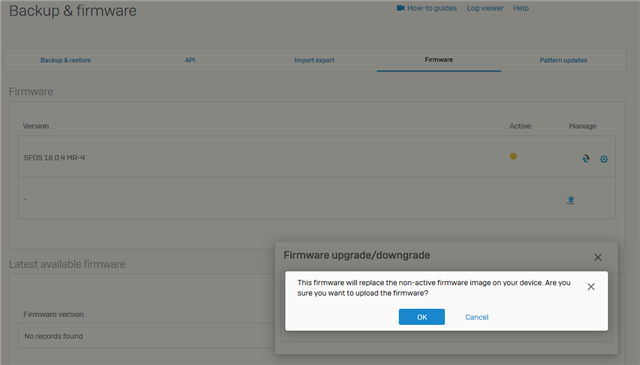The width and height of the screenshot is (640, 365).
Task: Click the OK button in the dialog
Action: point(422,317)
